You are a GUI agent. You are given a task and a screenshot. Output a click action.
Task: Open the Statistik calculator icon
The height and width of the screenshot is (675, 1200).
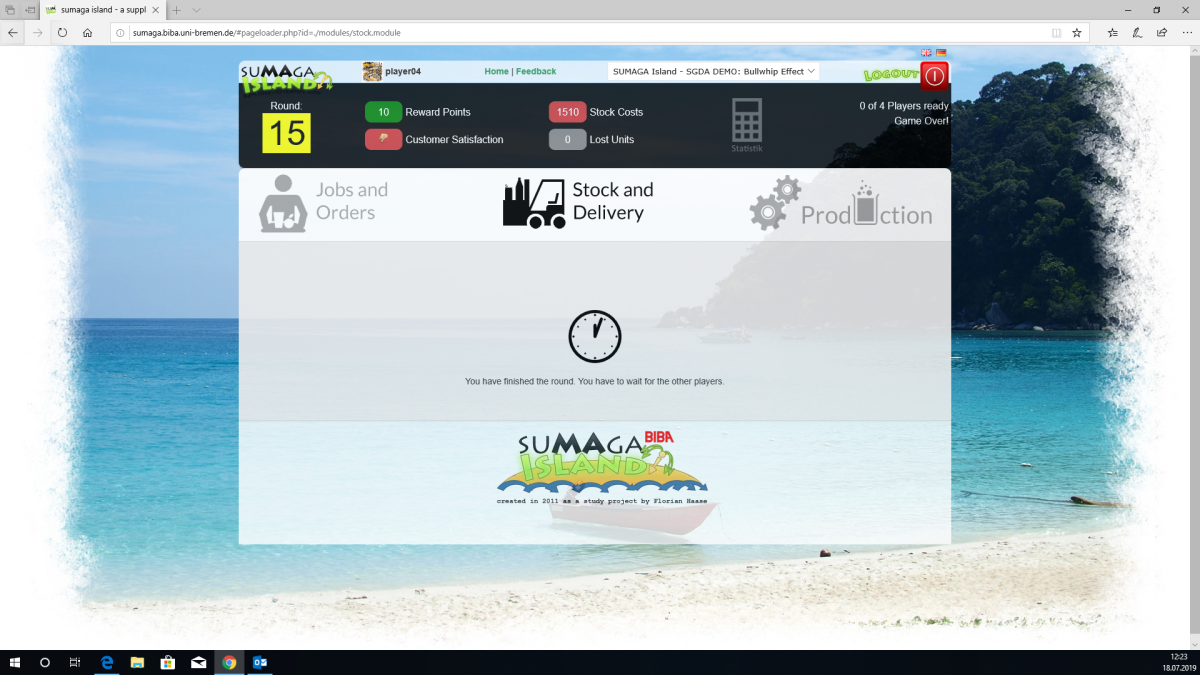coord(745,122)
